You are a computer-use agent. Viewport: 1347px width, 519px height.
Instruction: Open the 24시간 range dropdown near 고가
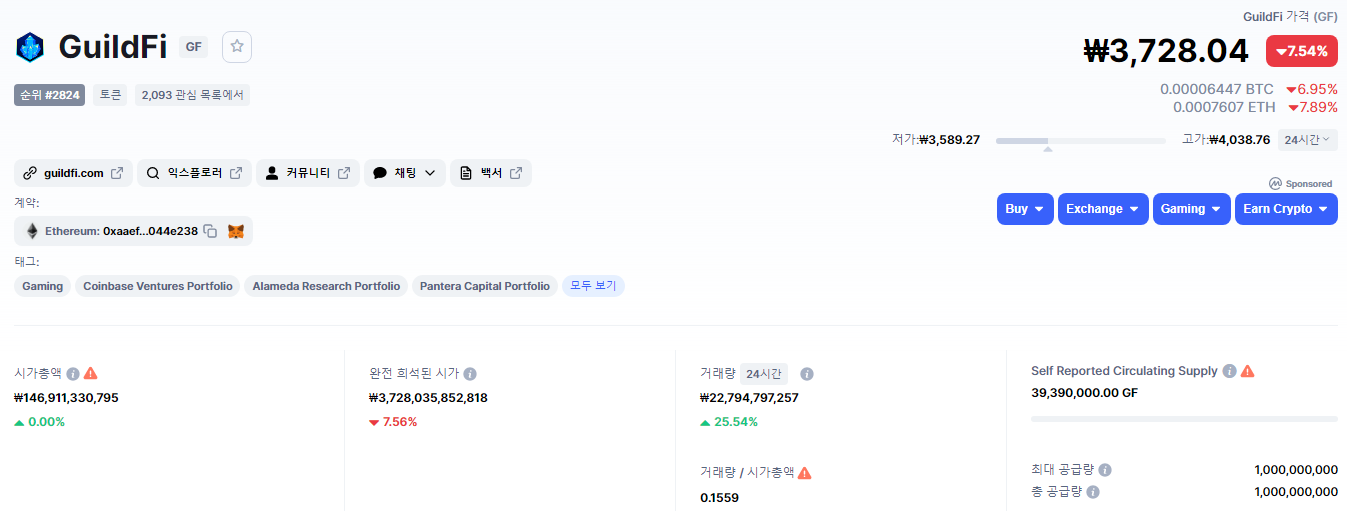[1308, 140]
